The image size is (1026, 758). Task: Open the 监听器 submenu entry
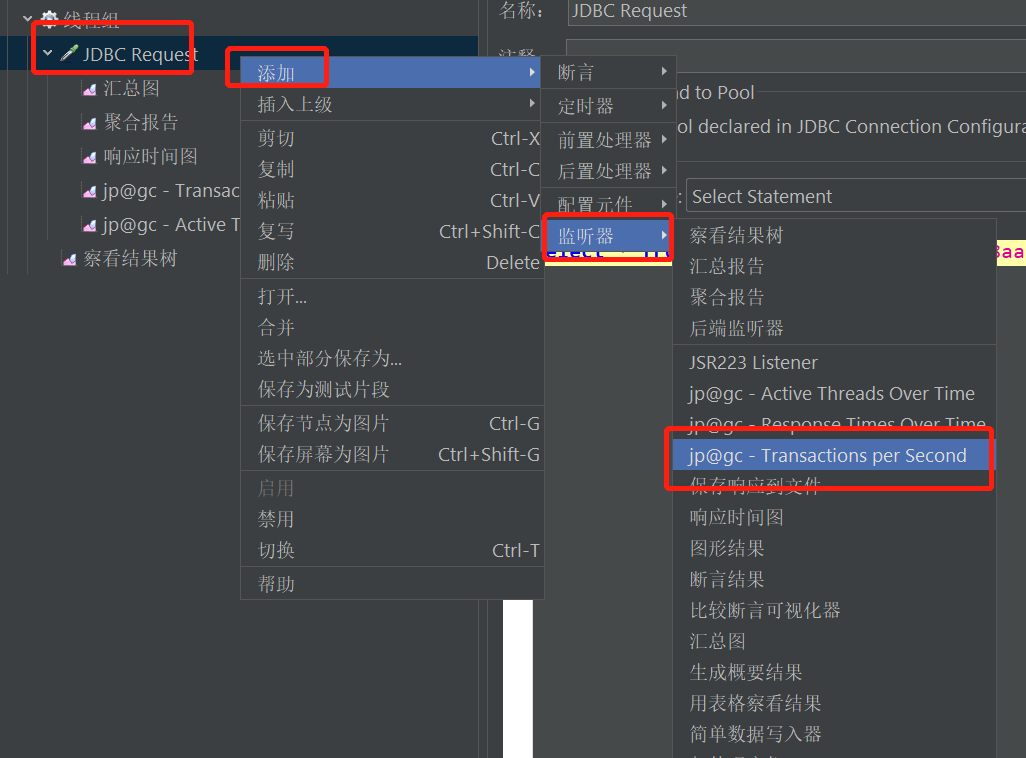608,235
